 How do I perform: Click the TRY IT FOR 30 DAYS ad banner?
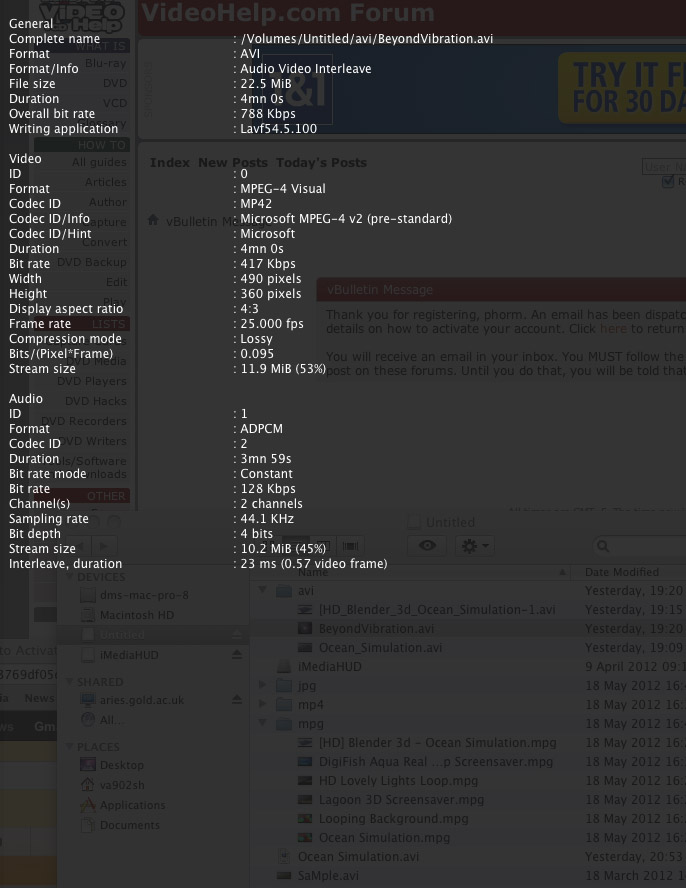pyautogui.click(x=622, y=88)
